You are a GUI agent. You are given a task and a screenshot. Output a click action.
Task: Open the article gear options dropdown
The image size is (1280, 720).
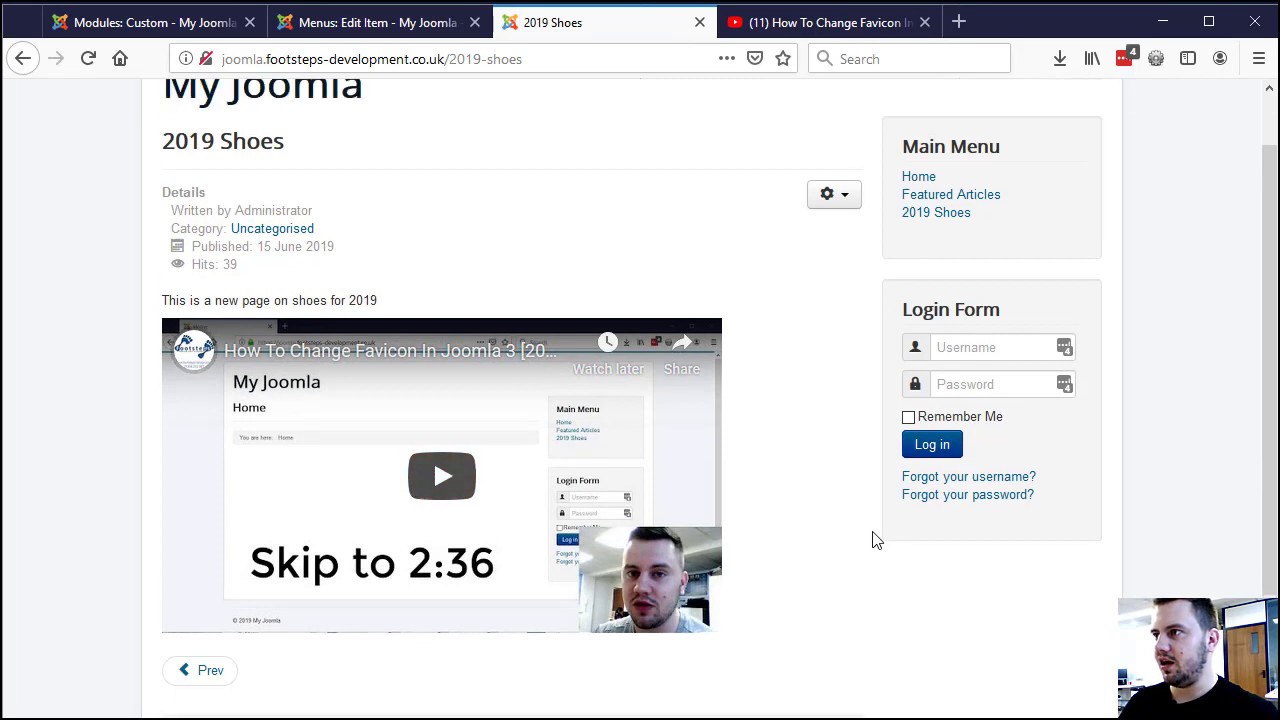(x=834, y=194)
